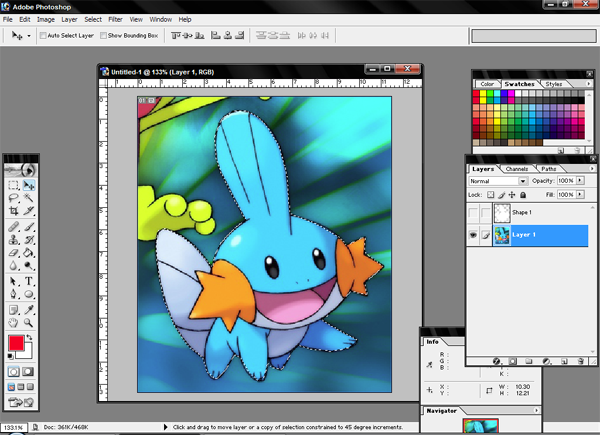
Task: Delete layer using the trash icon
Action: click(580, 361)
